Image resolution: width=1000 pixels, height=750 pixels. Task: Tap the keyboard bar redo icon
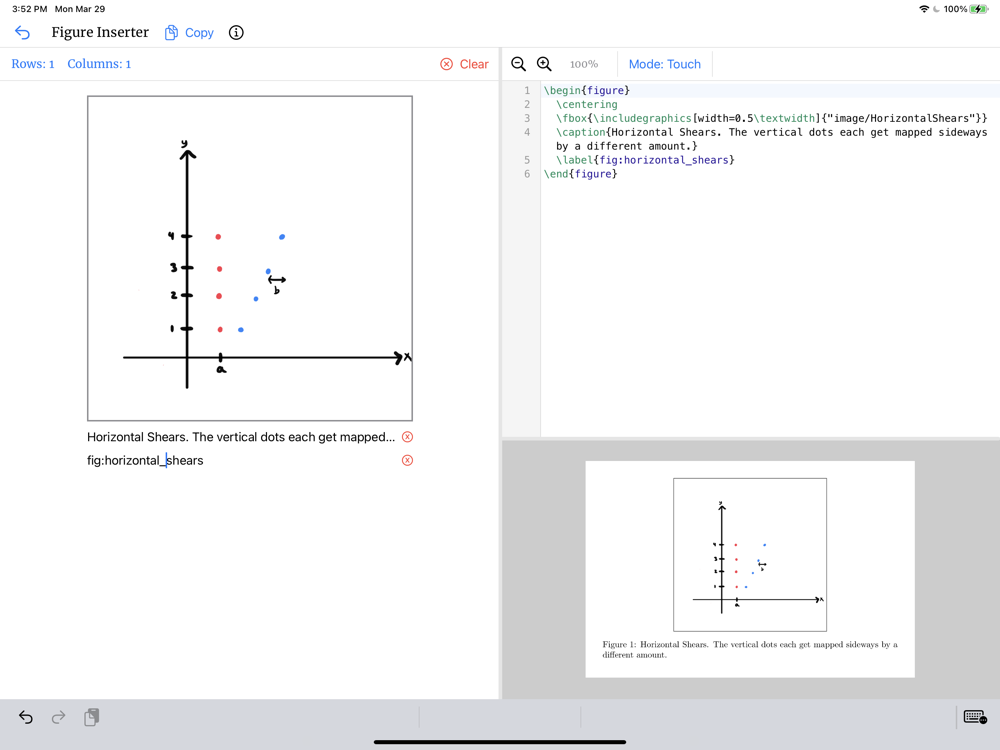coord(58,717)
